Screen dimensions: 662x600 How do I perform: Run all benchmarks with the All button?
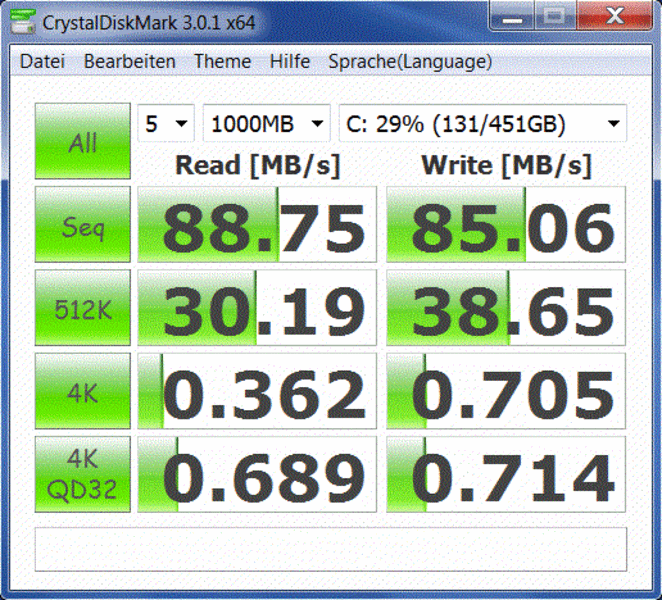click(83, 141)
